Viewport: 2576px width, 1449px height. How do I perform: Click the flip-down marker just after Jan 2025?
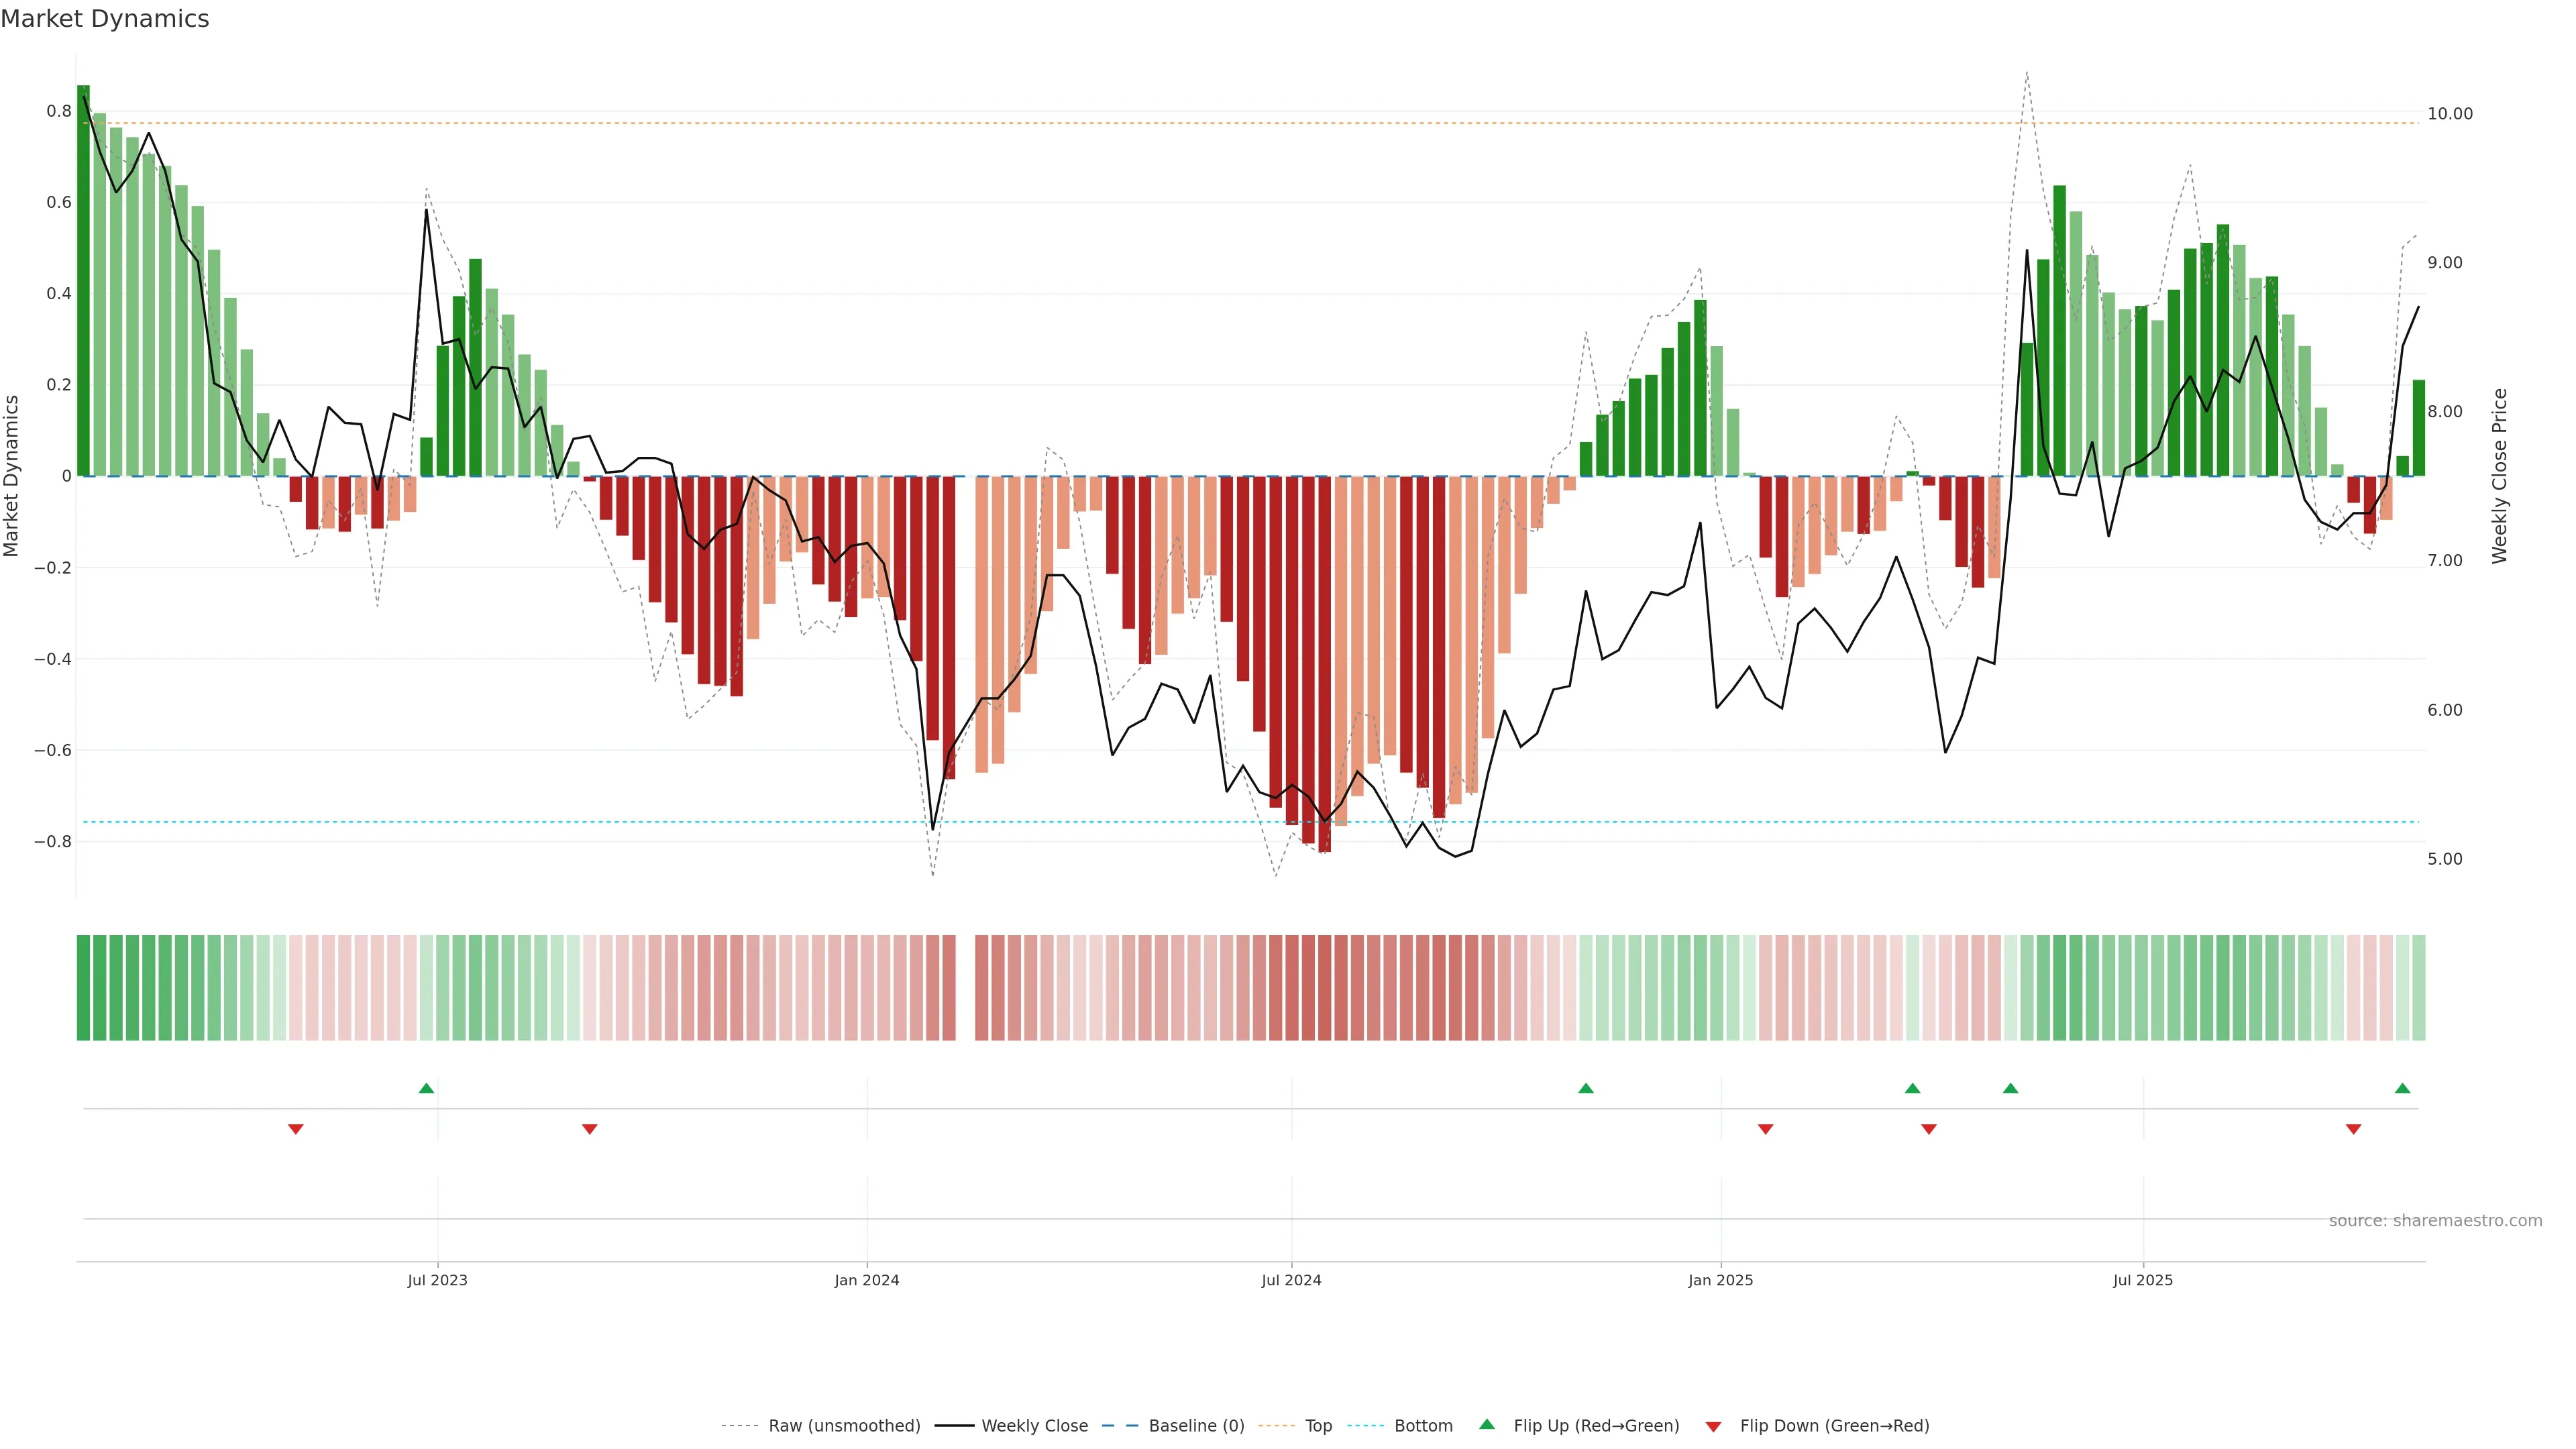(x=1765, y=1129)
